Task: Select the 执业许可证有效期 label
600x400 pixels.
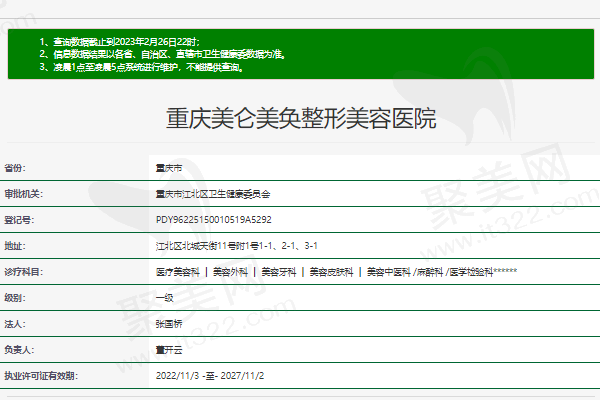Action: (x=41, y=376)
